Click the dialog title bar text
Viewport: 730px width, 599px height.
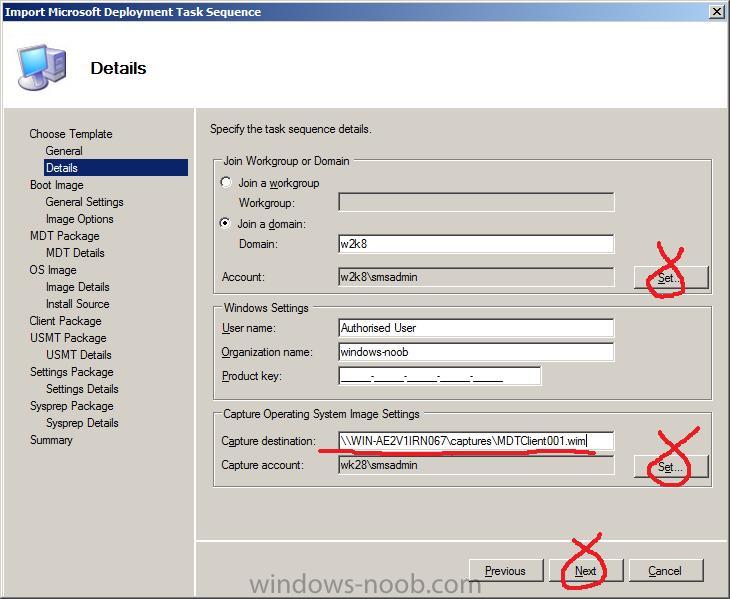[133, 12]
